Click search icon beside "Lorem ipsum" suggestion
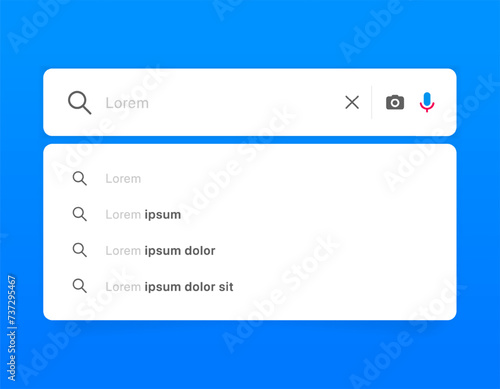This screenshot has width=500, height=389. coord(80,214)
